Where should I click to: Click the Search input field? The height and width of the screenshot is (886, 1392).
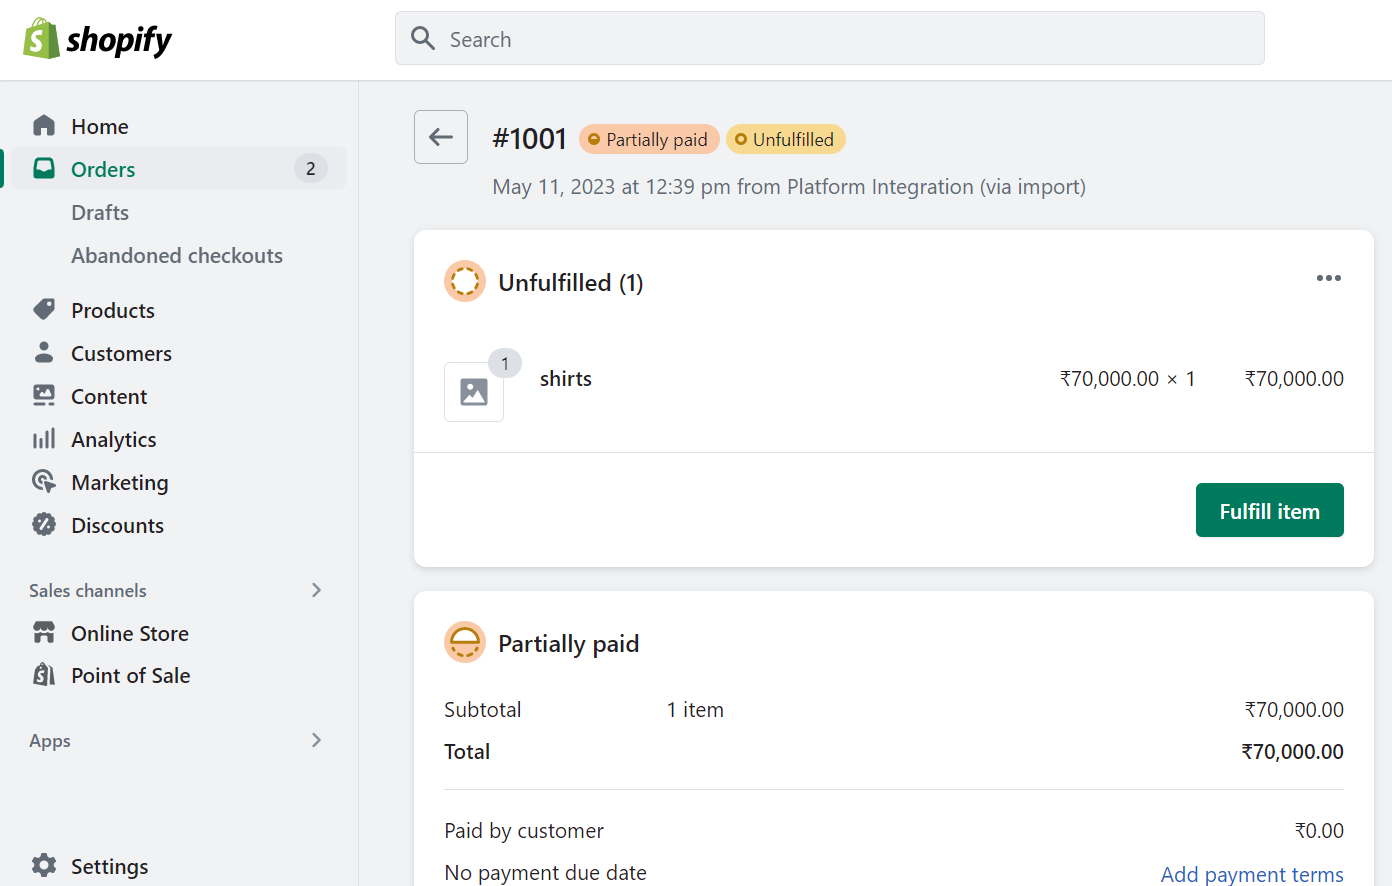[x=830, y=39]
